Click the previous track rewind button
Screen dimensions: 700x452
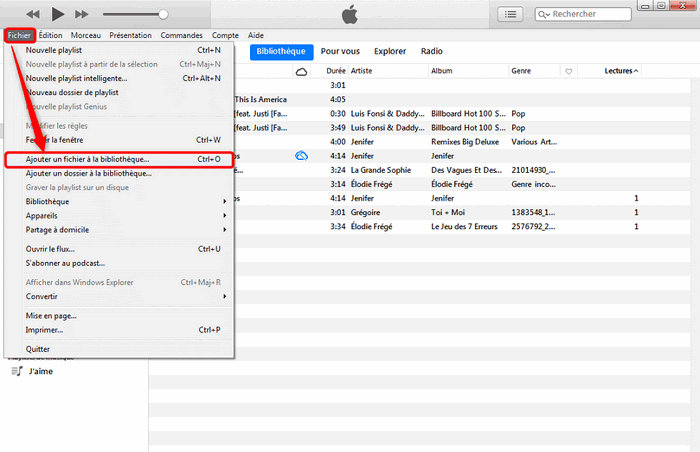(x=33, y=14)
